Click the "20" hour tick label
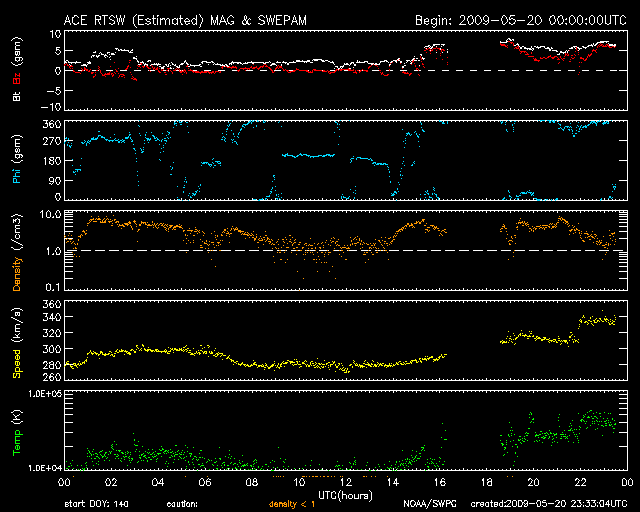 [x=533, y=483]
